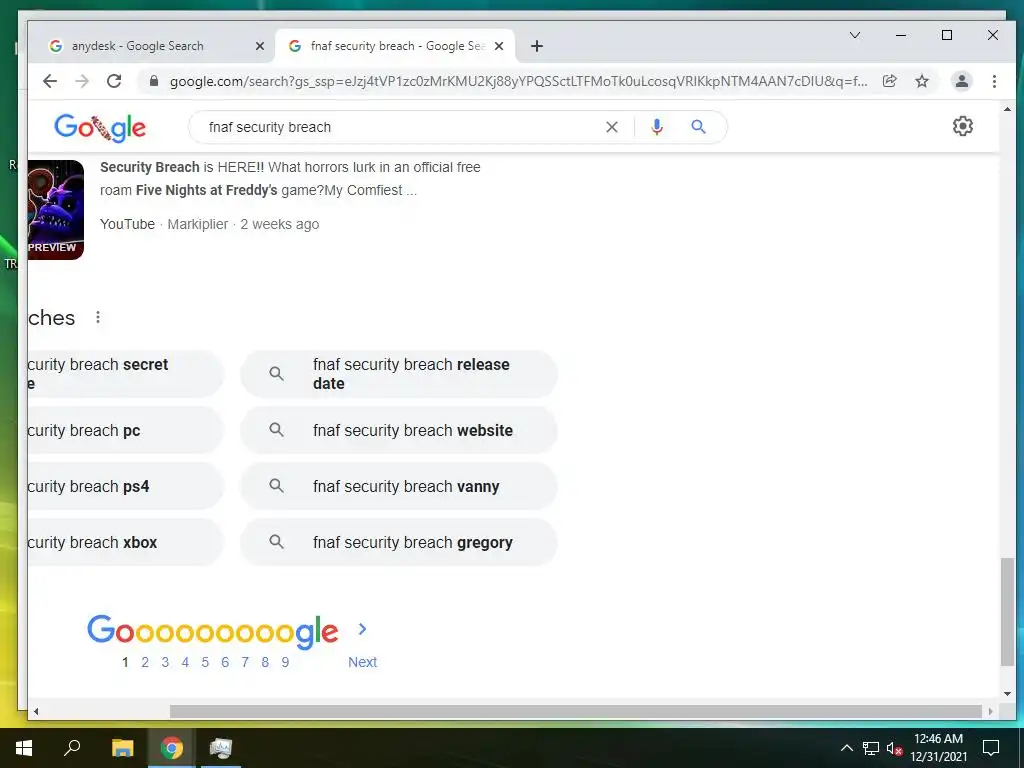Submit search with magnifier icon
Viewport: 1024px width, 768px height.
pos(698,127)
